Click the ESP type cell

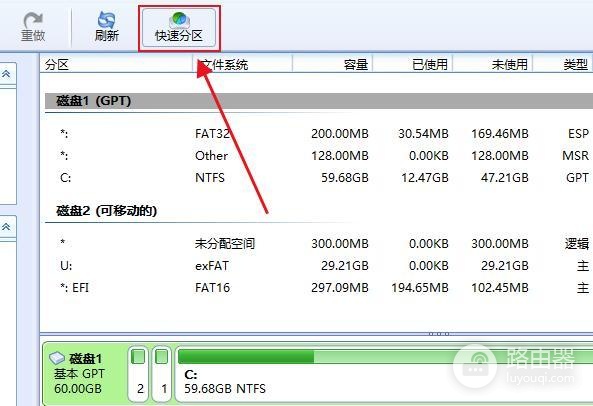[578, 133]
